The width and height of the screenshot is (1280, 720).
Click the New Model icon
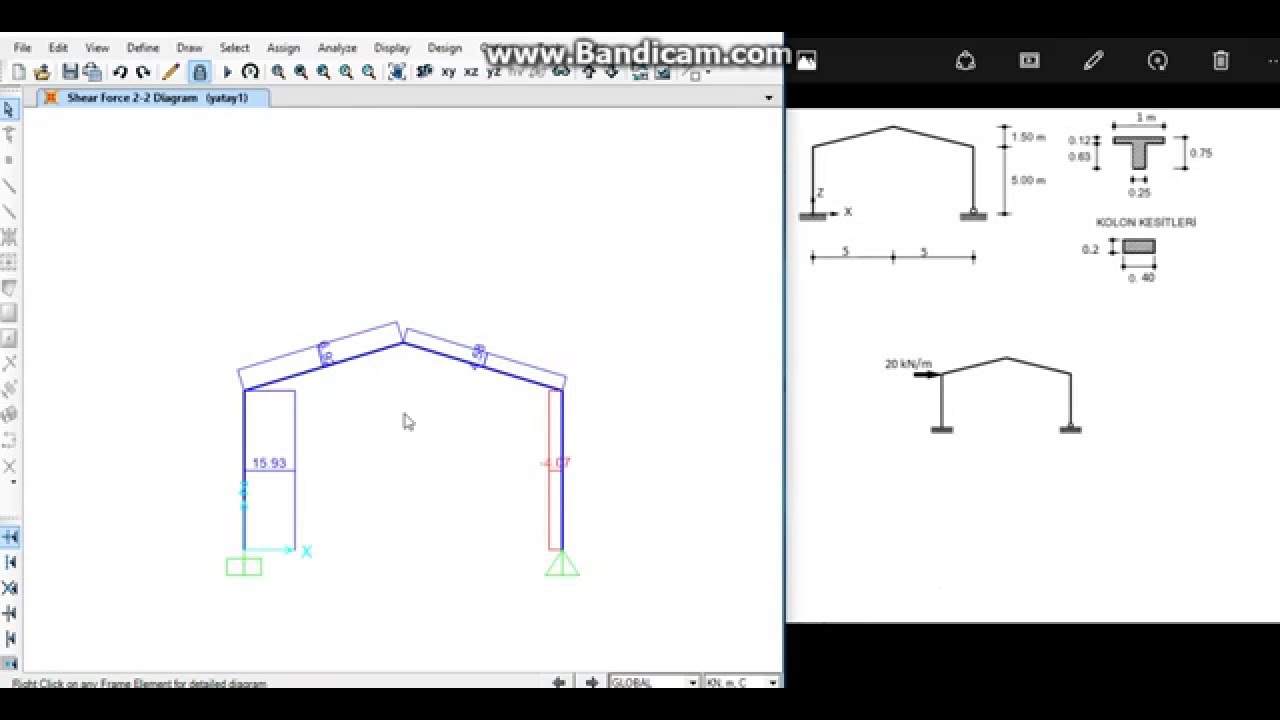[x=19, y=72]
